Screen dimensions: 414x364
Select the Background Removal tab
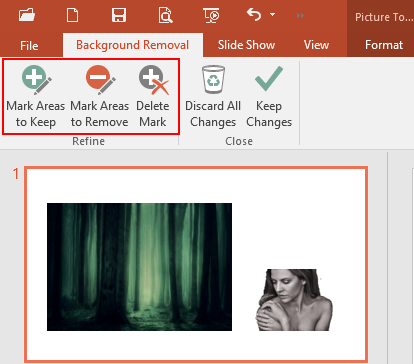click(x=133, y=45)
